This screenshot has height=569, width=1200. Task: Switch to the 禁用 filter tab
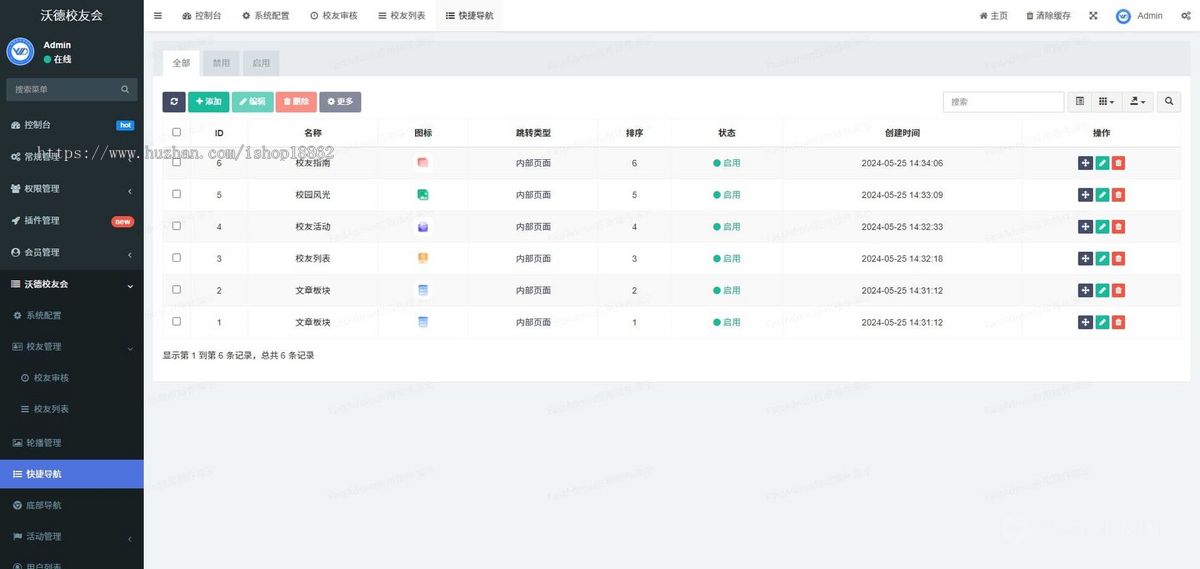[221, 63]
